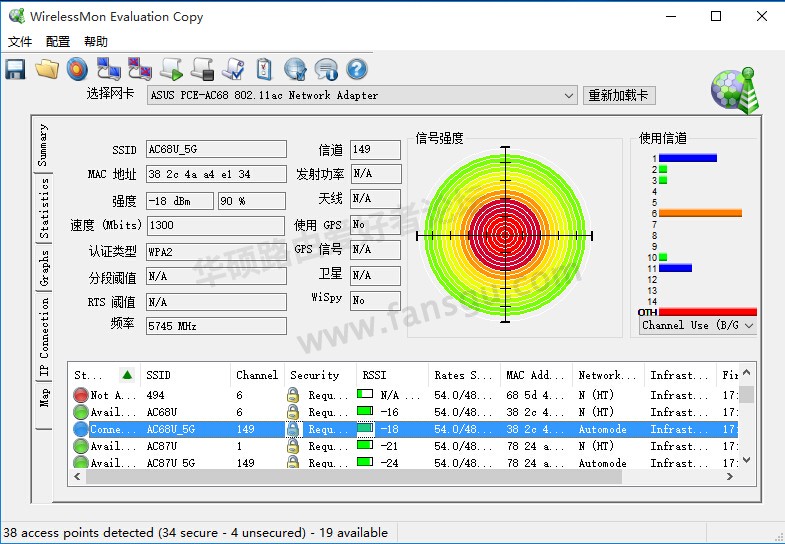This screenshot has width=785, height=544.
Task: Expand the network adapter selection dropdown
Action: coord(568,95)
